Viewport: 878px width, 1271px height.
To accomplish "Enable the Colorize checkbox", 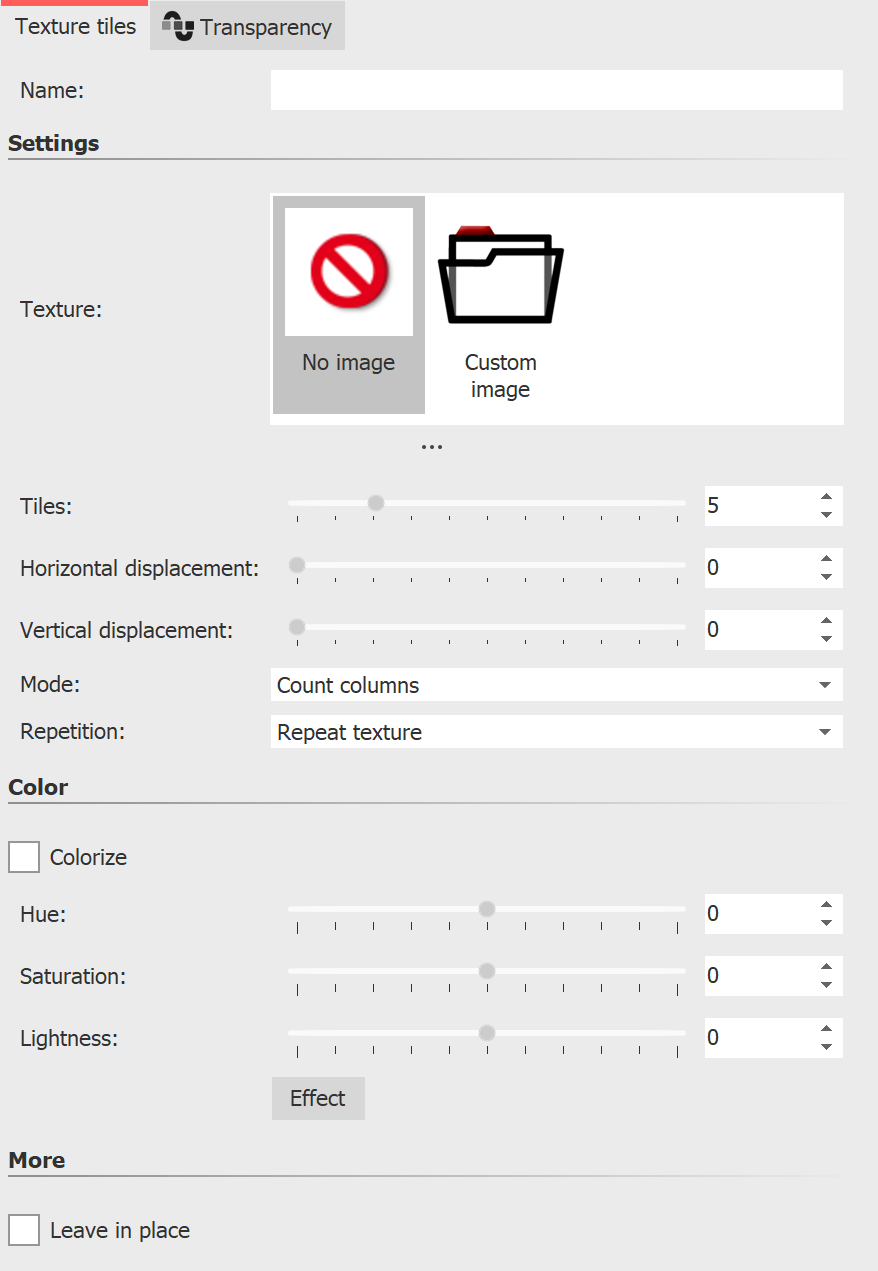I will (24, 857).
